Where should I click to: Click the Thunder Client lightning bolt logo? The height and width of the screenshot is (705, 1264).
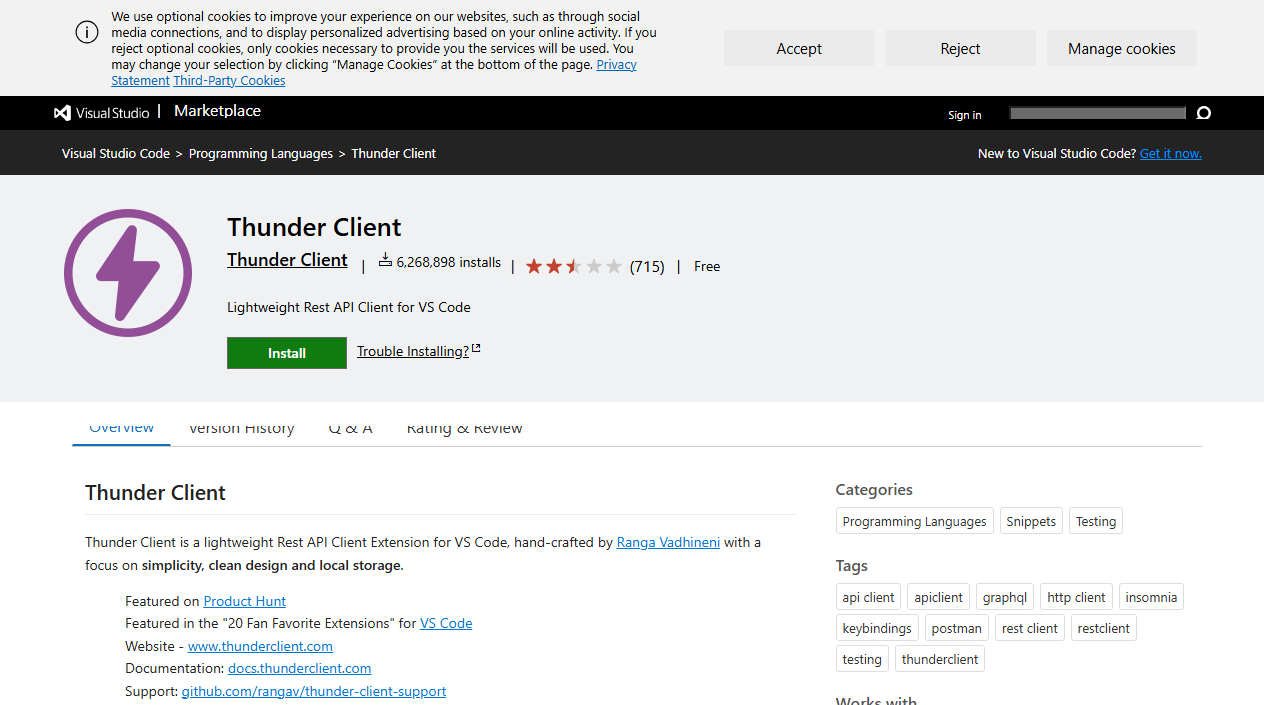click(x=128, y=272)
